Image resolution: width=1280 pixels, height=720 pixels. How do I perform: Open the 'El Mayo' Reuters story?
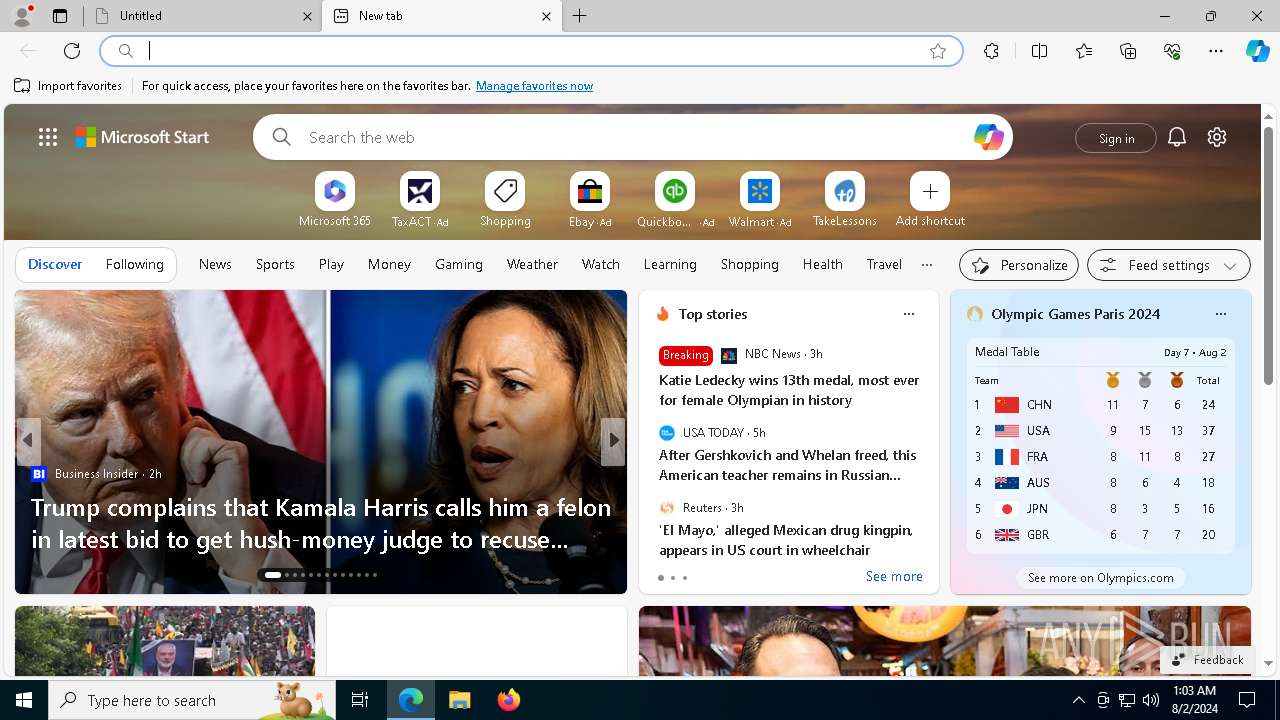[786, 540]
